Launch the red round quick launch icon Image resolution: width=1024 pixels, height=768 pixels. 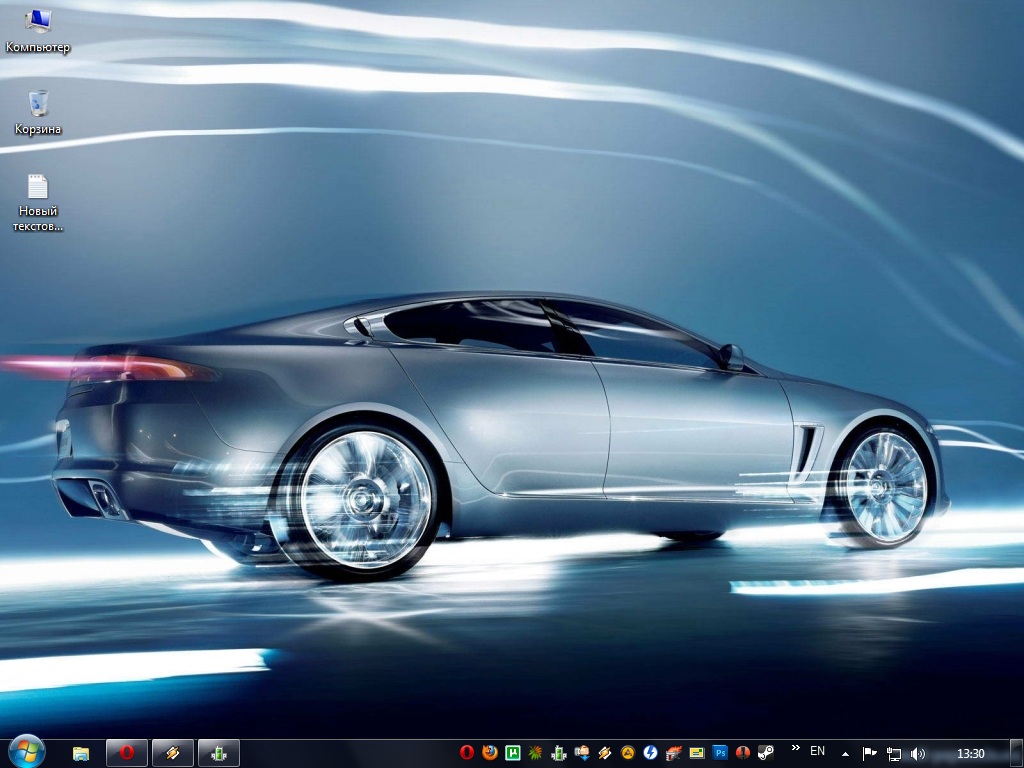click(x=743, y=752)
